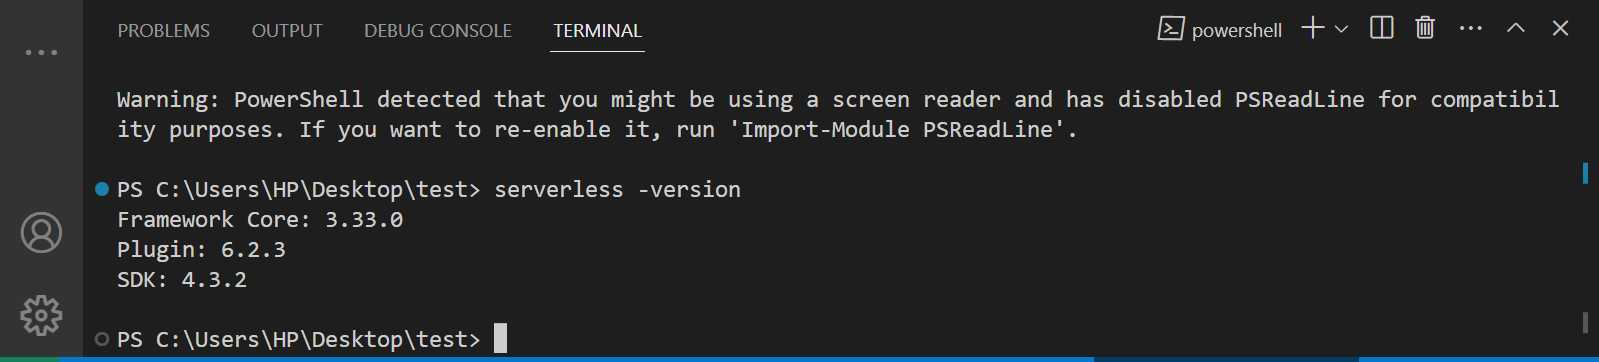Show additional views ellipsis in activity bar
This screenshot has height=362, width=1599.
[41, 52]
